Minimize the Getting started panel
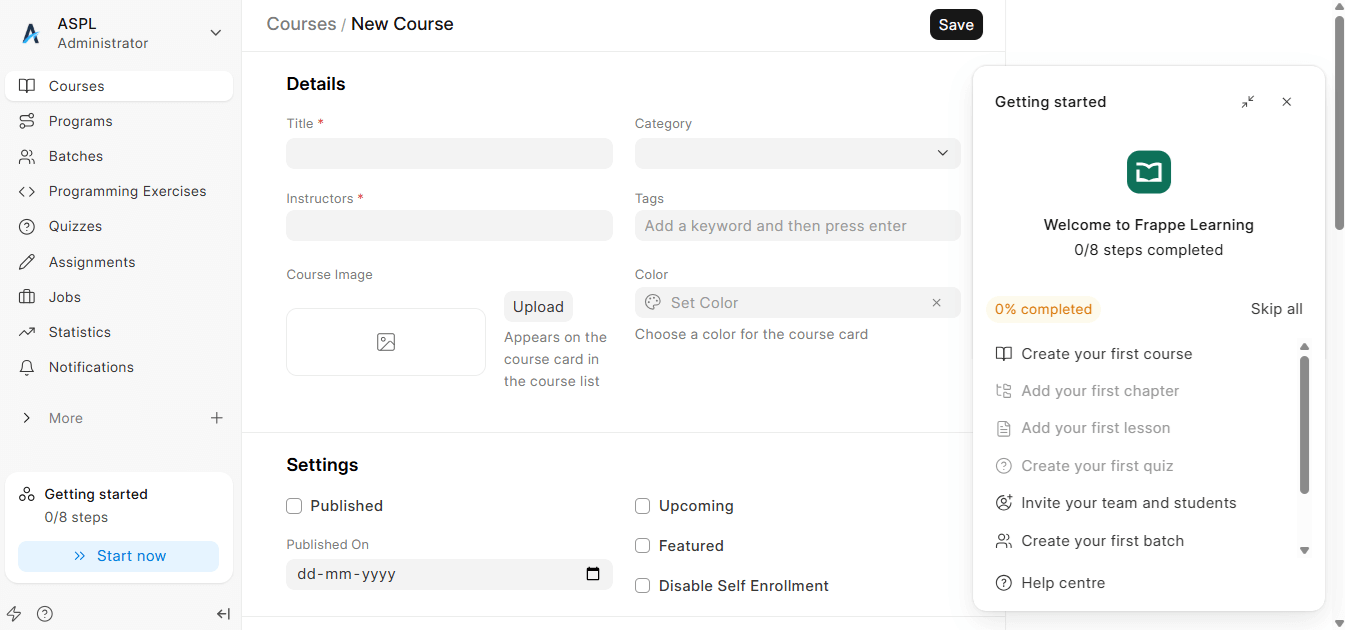This screenshot has height=630, width=1345. click(1248, 102)
